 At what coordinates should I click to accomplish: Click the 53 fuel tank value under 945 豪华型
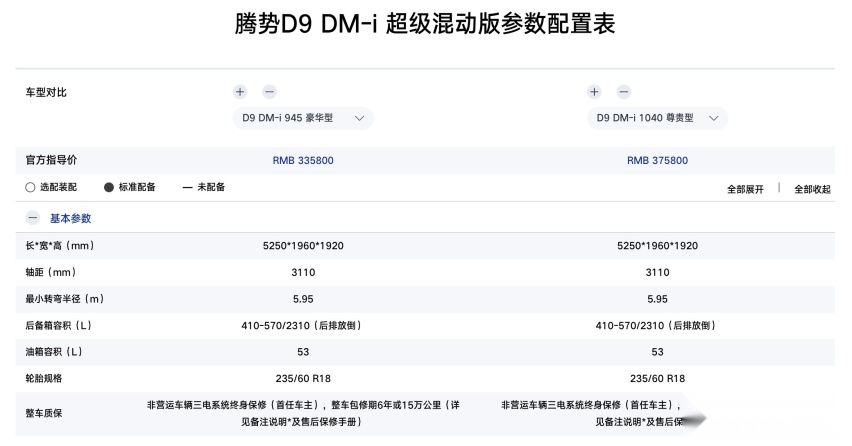point(303,351)
